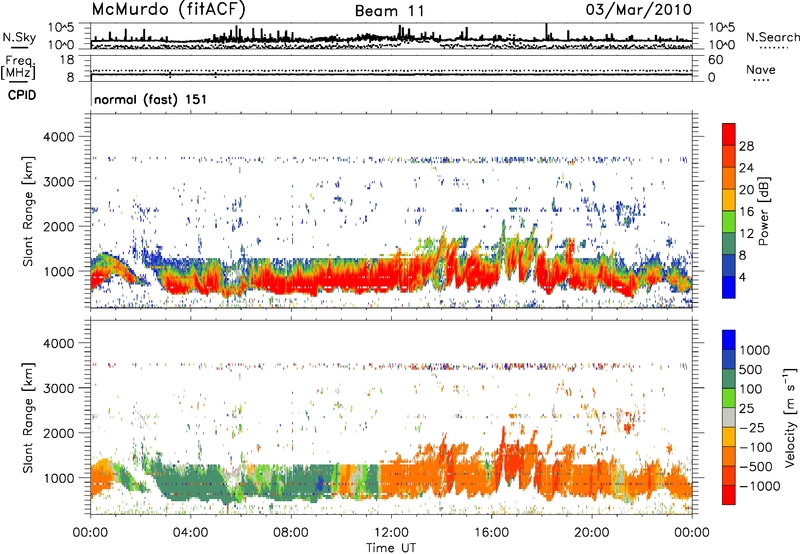
Task: Click the blue top segment of velocity color bar
Action: 729,340
